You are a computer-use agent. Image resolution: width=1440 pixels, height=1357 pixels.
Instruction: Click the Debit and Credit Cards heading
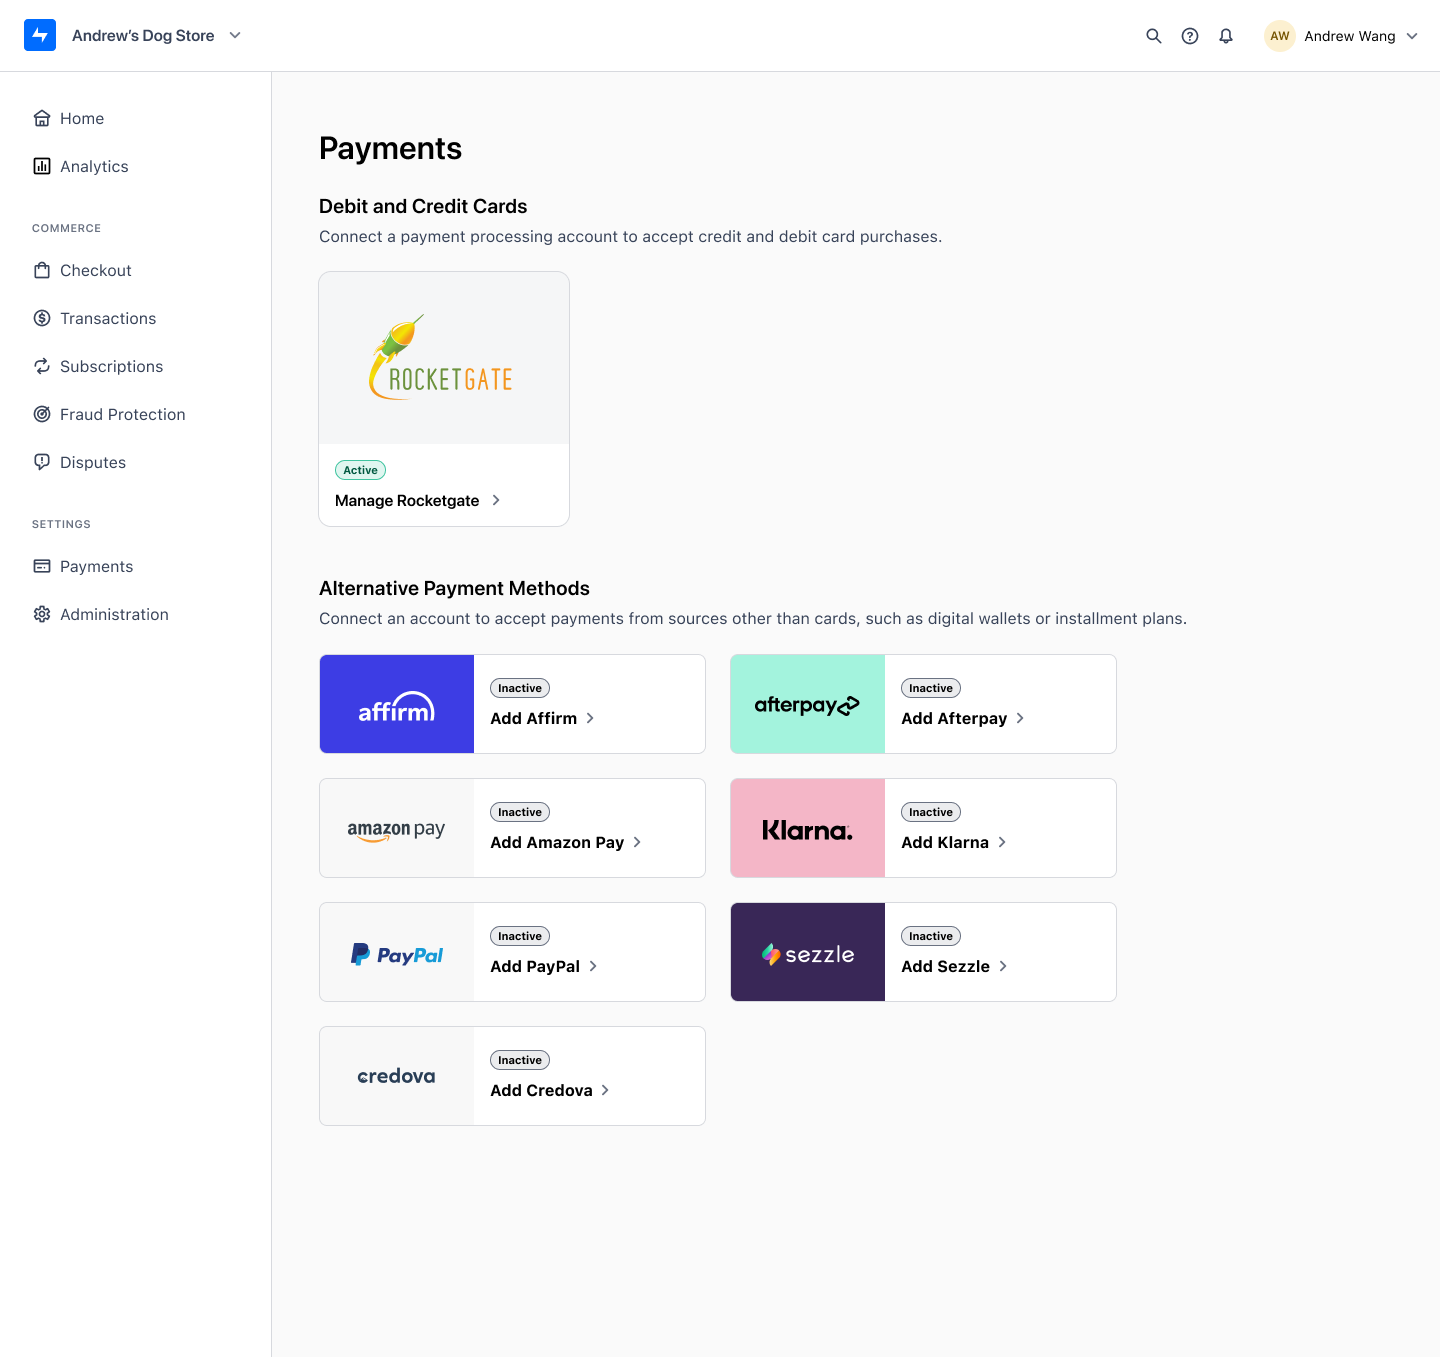[423, 206]
